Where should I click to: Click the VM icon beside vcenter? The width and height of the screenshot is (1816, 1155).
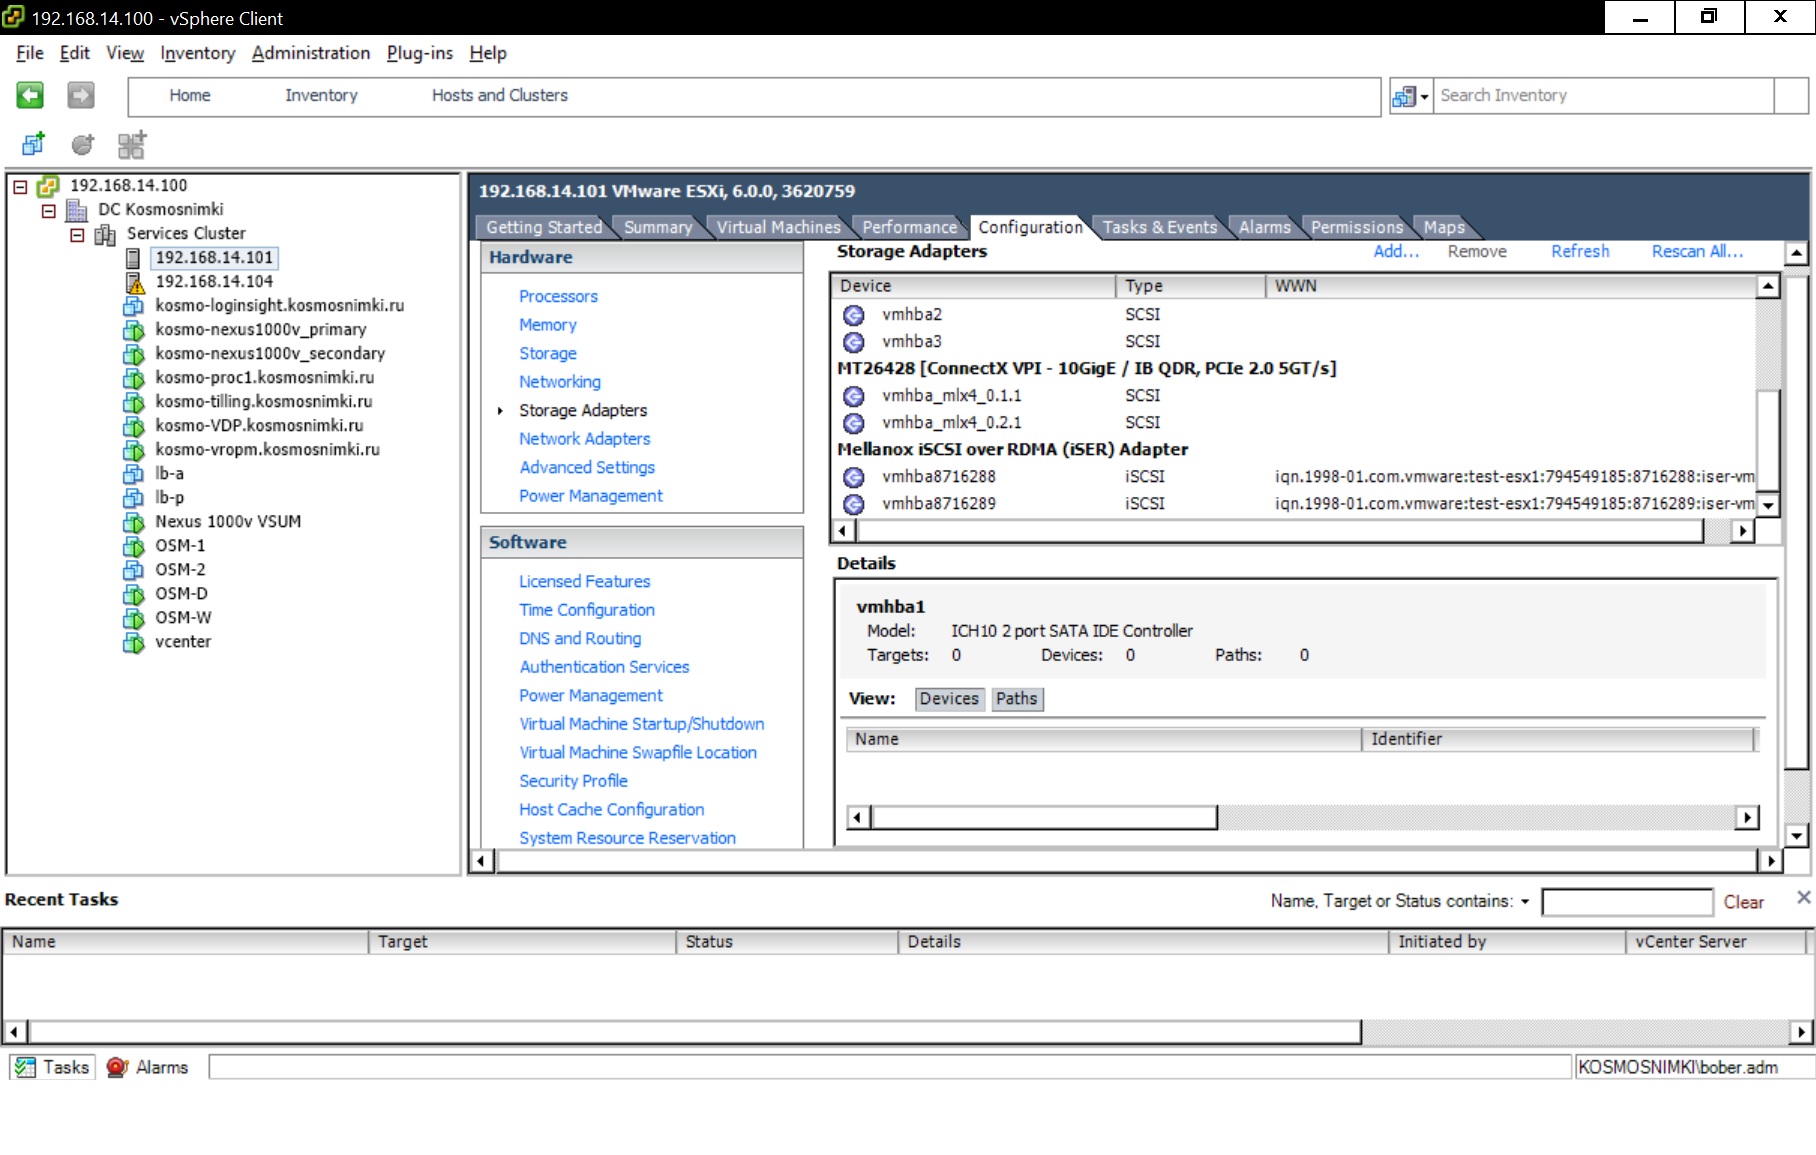[133, 642]
